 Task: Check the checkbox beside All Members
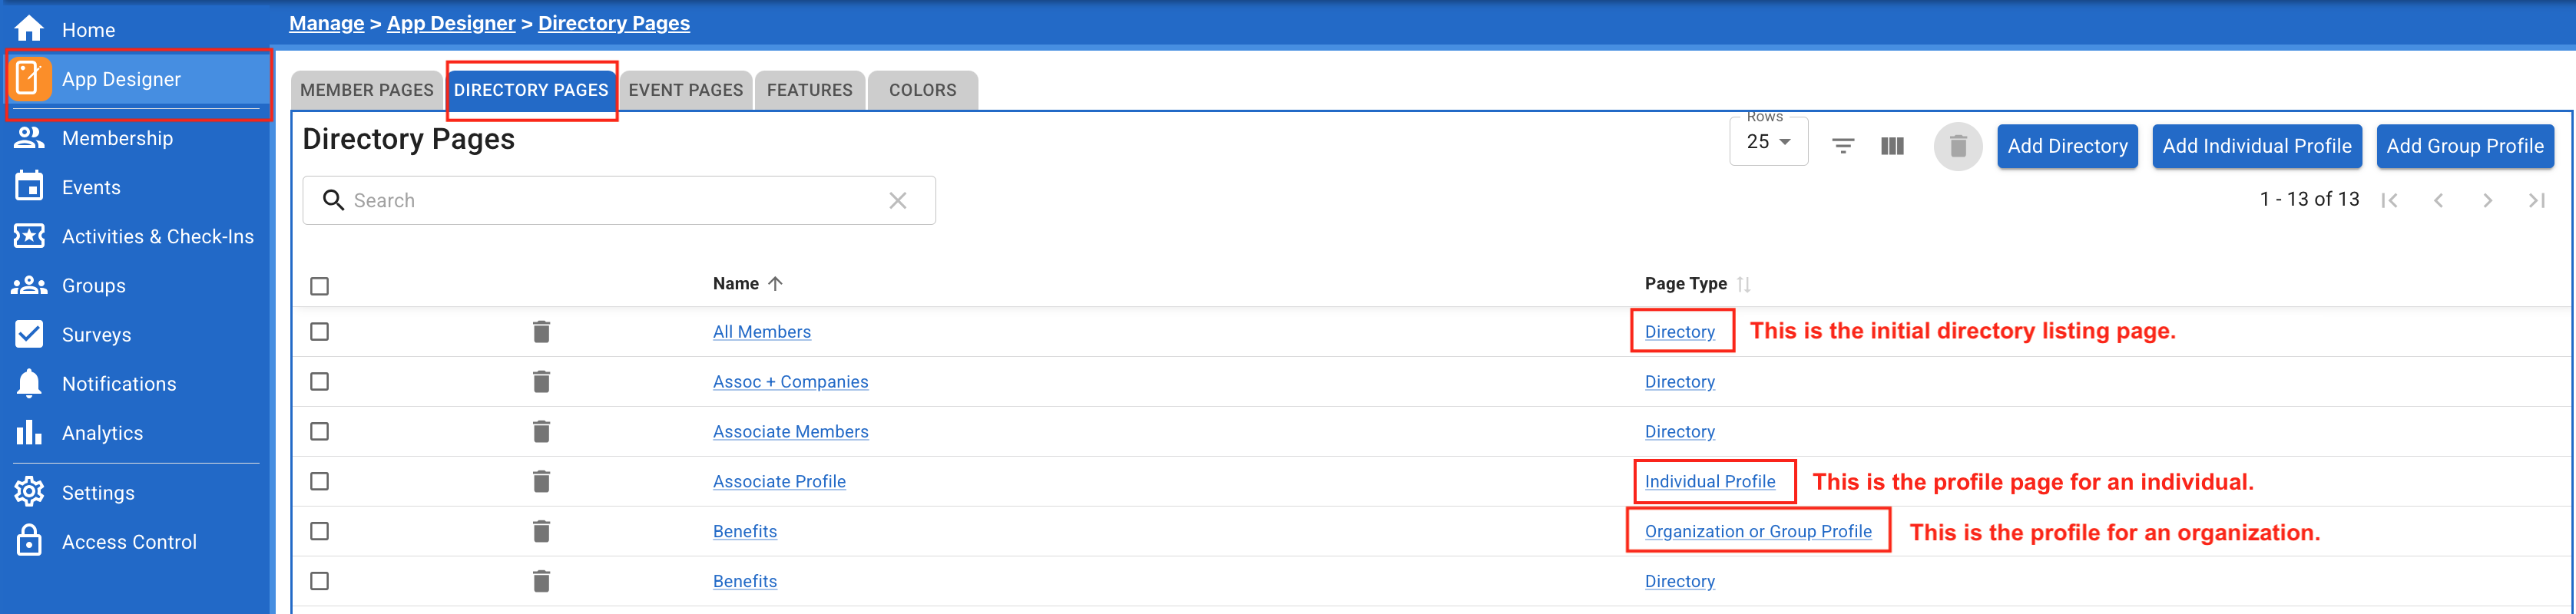point(320,331)
